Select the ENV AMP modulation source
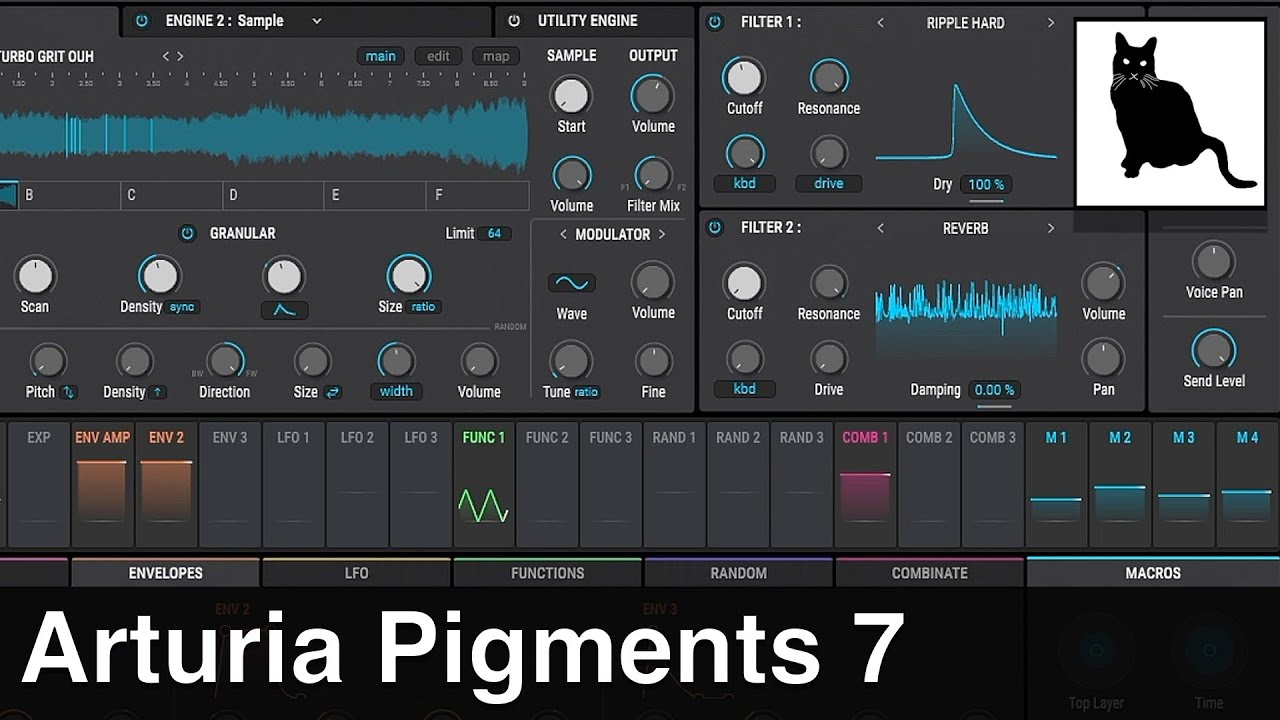This screenshot has height=720, width=1280. [x=102, y=485]
